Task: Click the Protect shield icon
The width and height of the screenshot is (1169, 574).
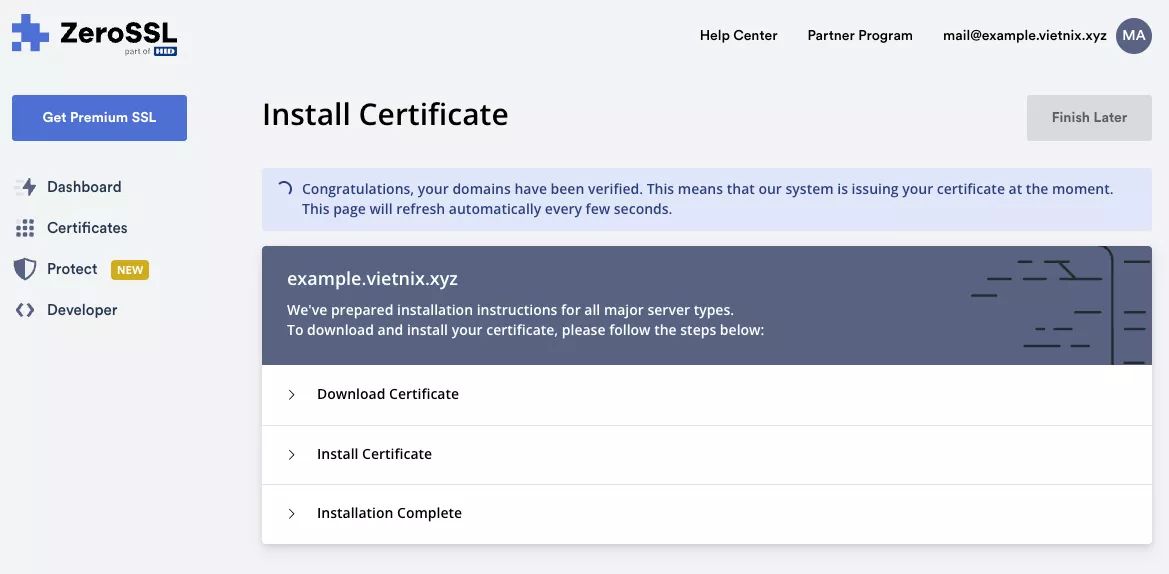Action: pyautogui.click(x=25, y=270)
